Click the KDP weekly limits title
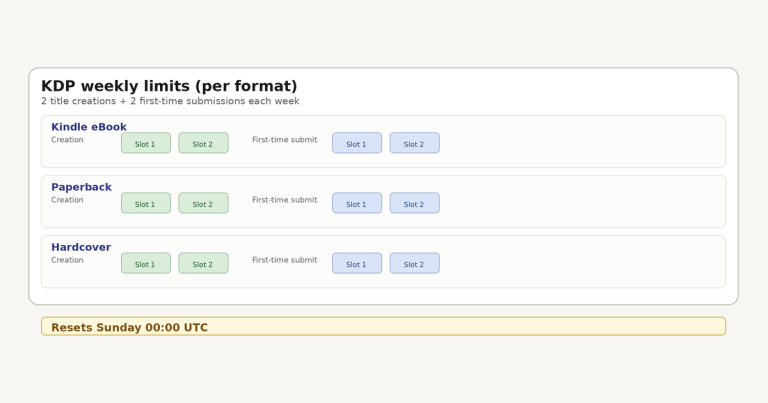 (x=169, y=86)
